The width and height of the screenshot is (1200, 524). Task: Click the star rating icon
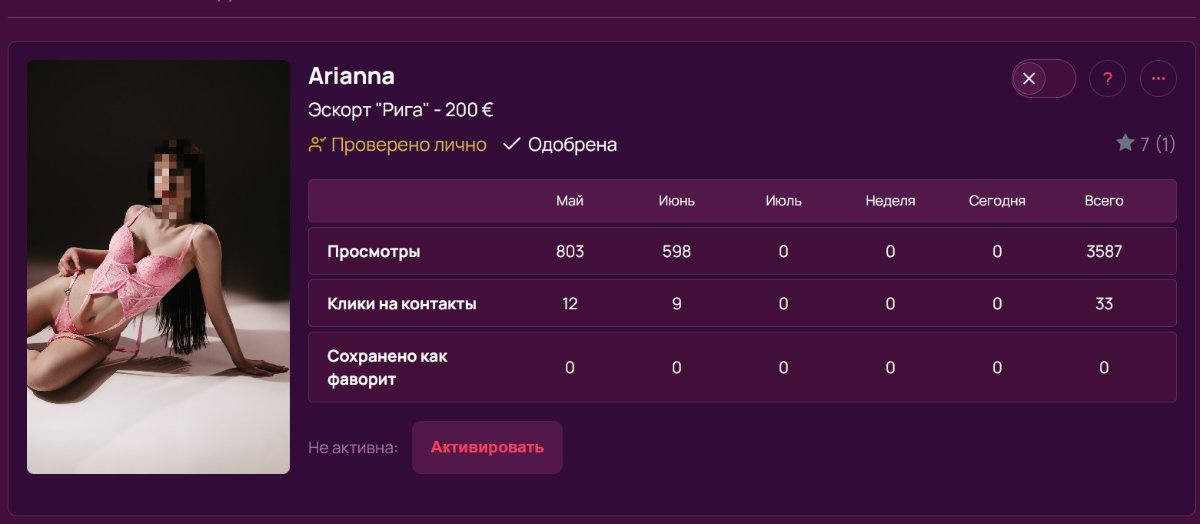pyautogui.click(x=1125, y=144)
